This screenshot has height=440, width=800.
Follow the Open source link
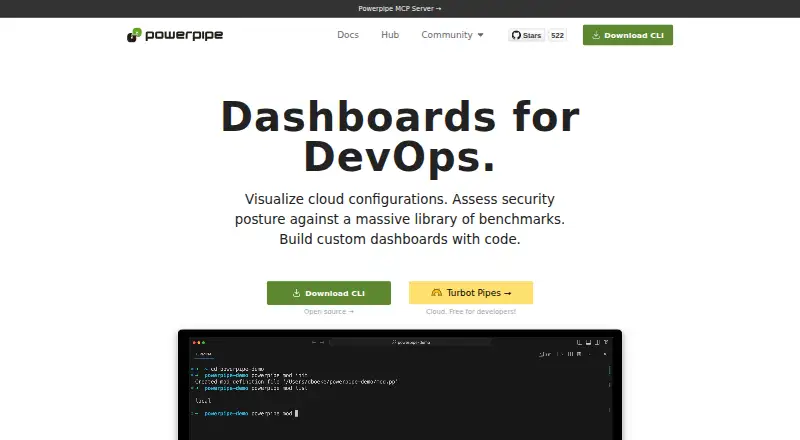point(329,311)
